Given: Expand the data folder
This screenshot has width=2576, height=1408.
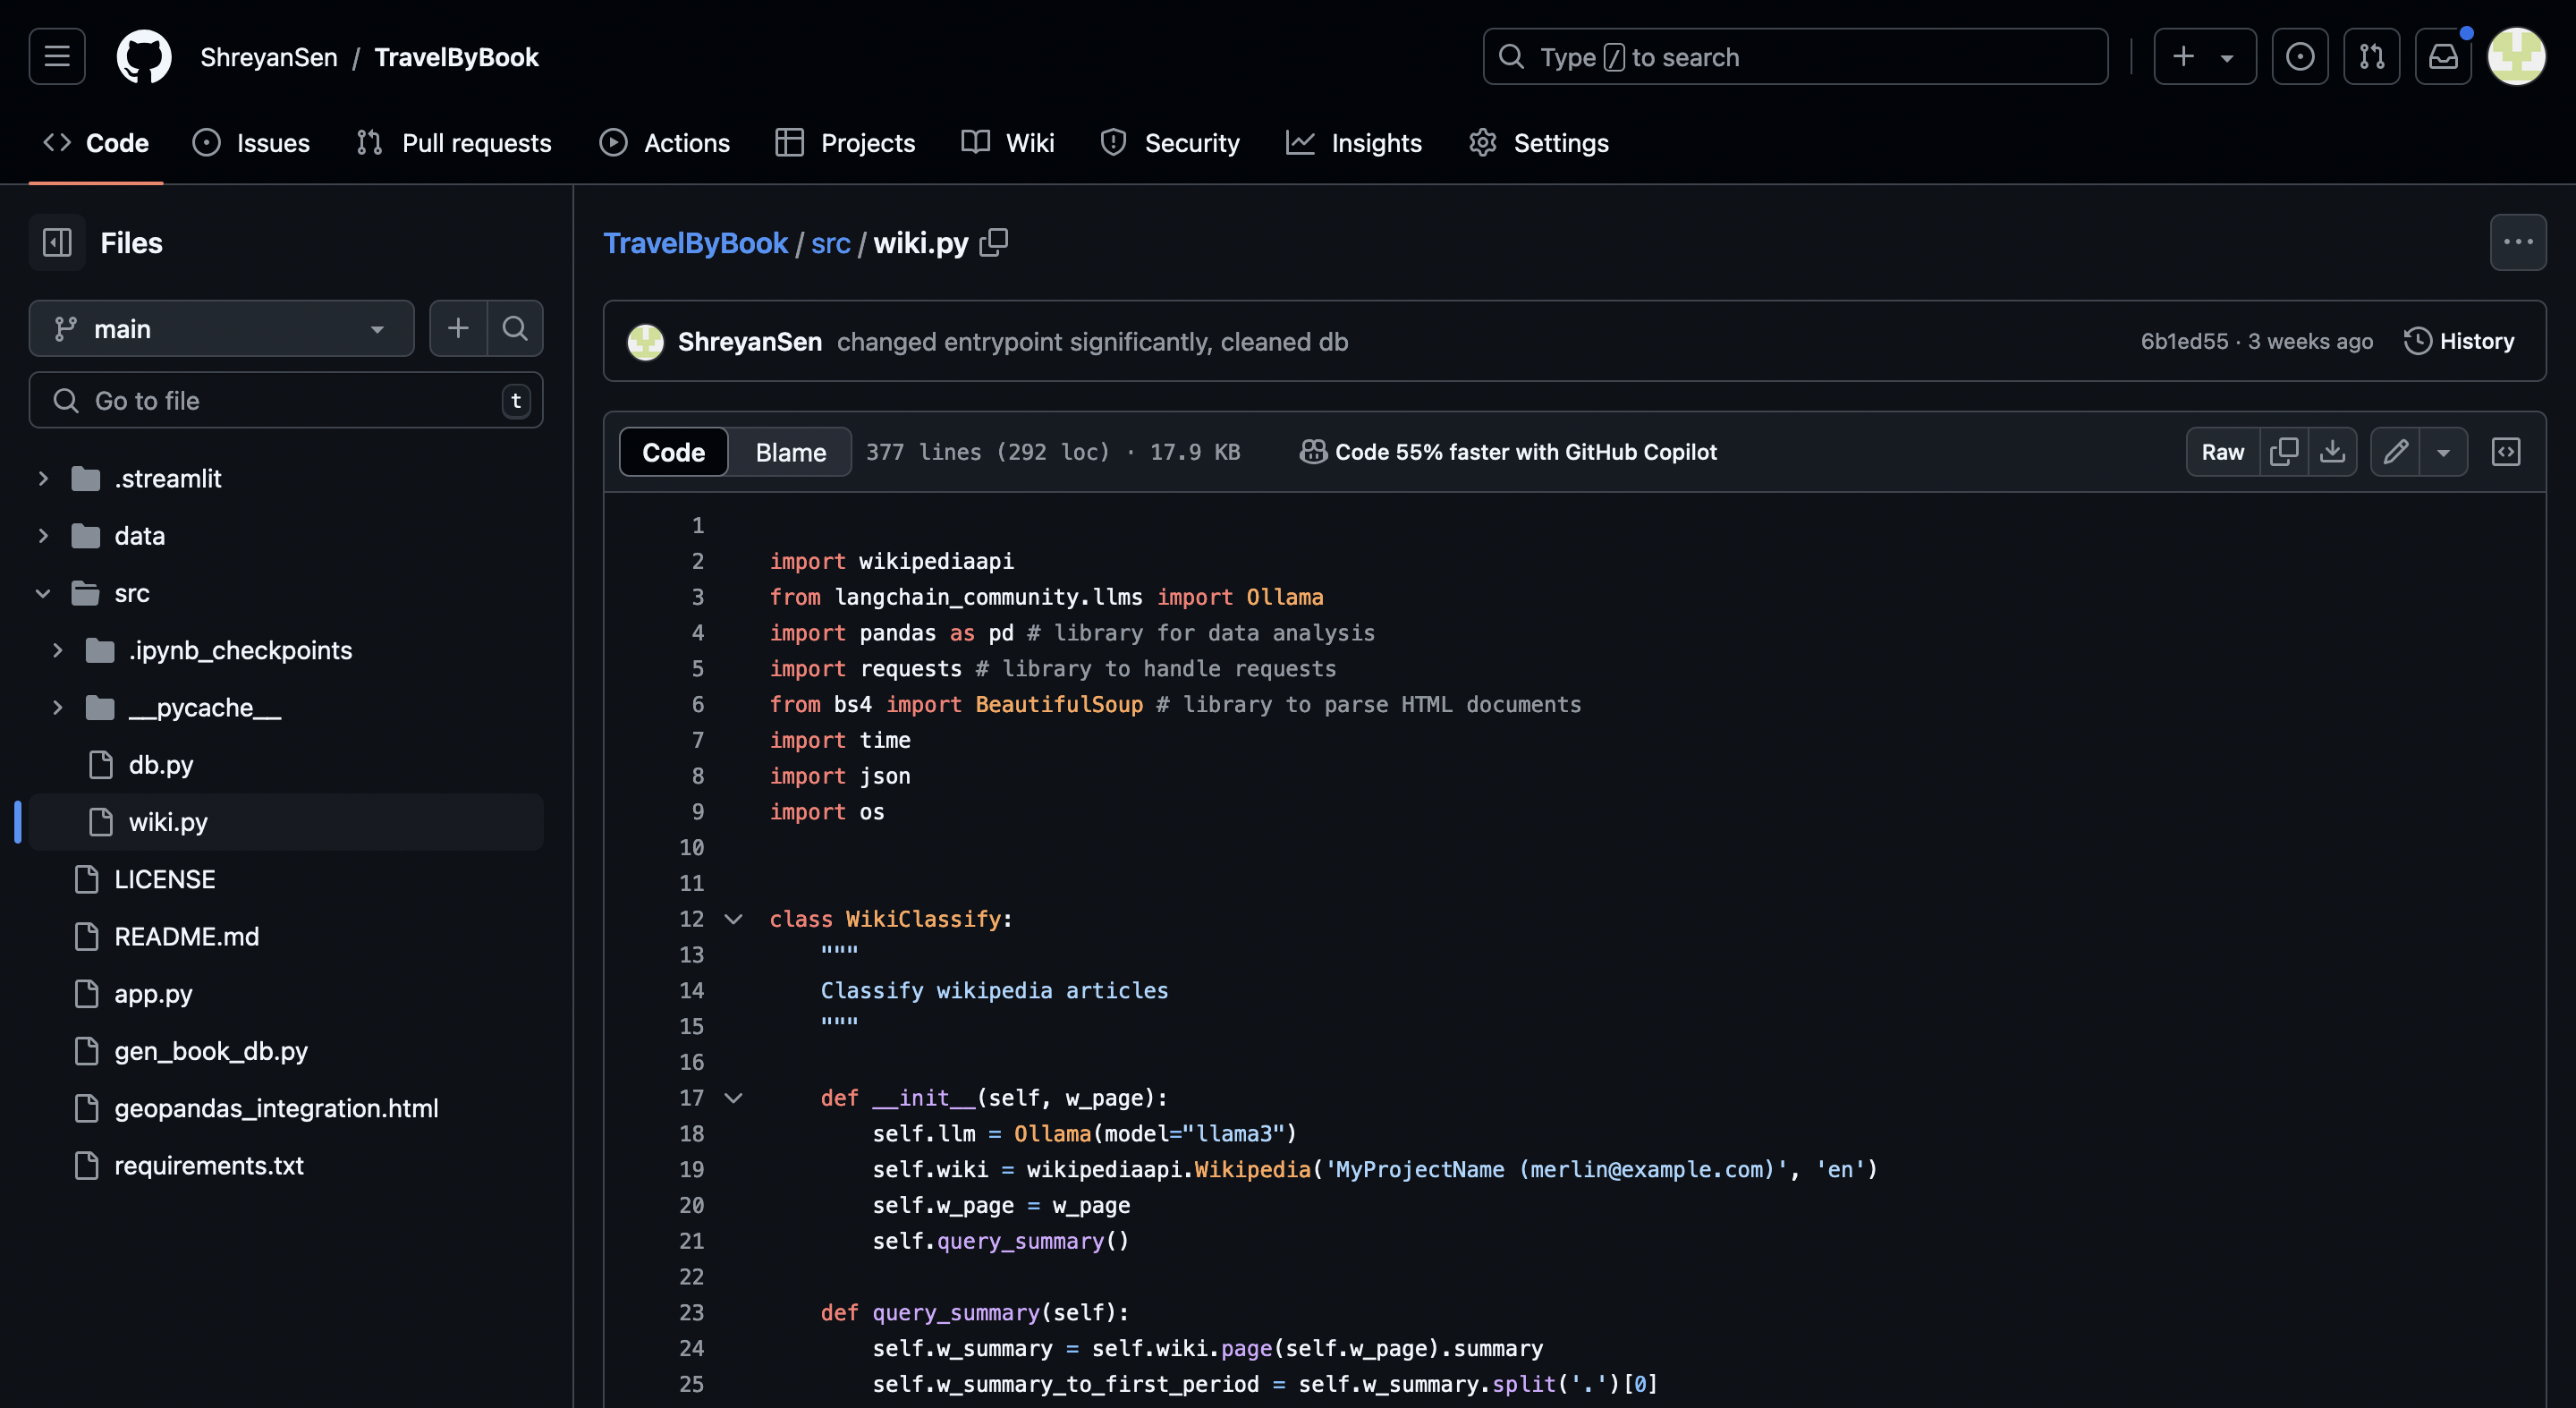Looking at the screenshot, I should pos(43,536).
